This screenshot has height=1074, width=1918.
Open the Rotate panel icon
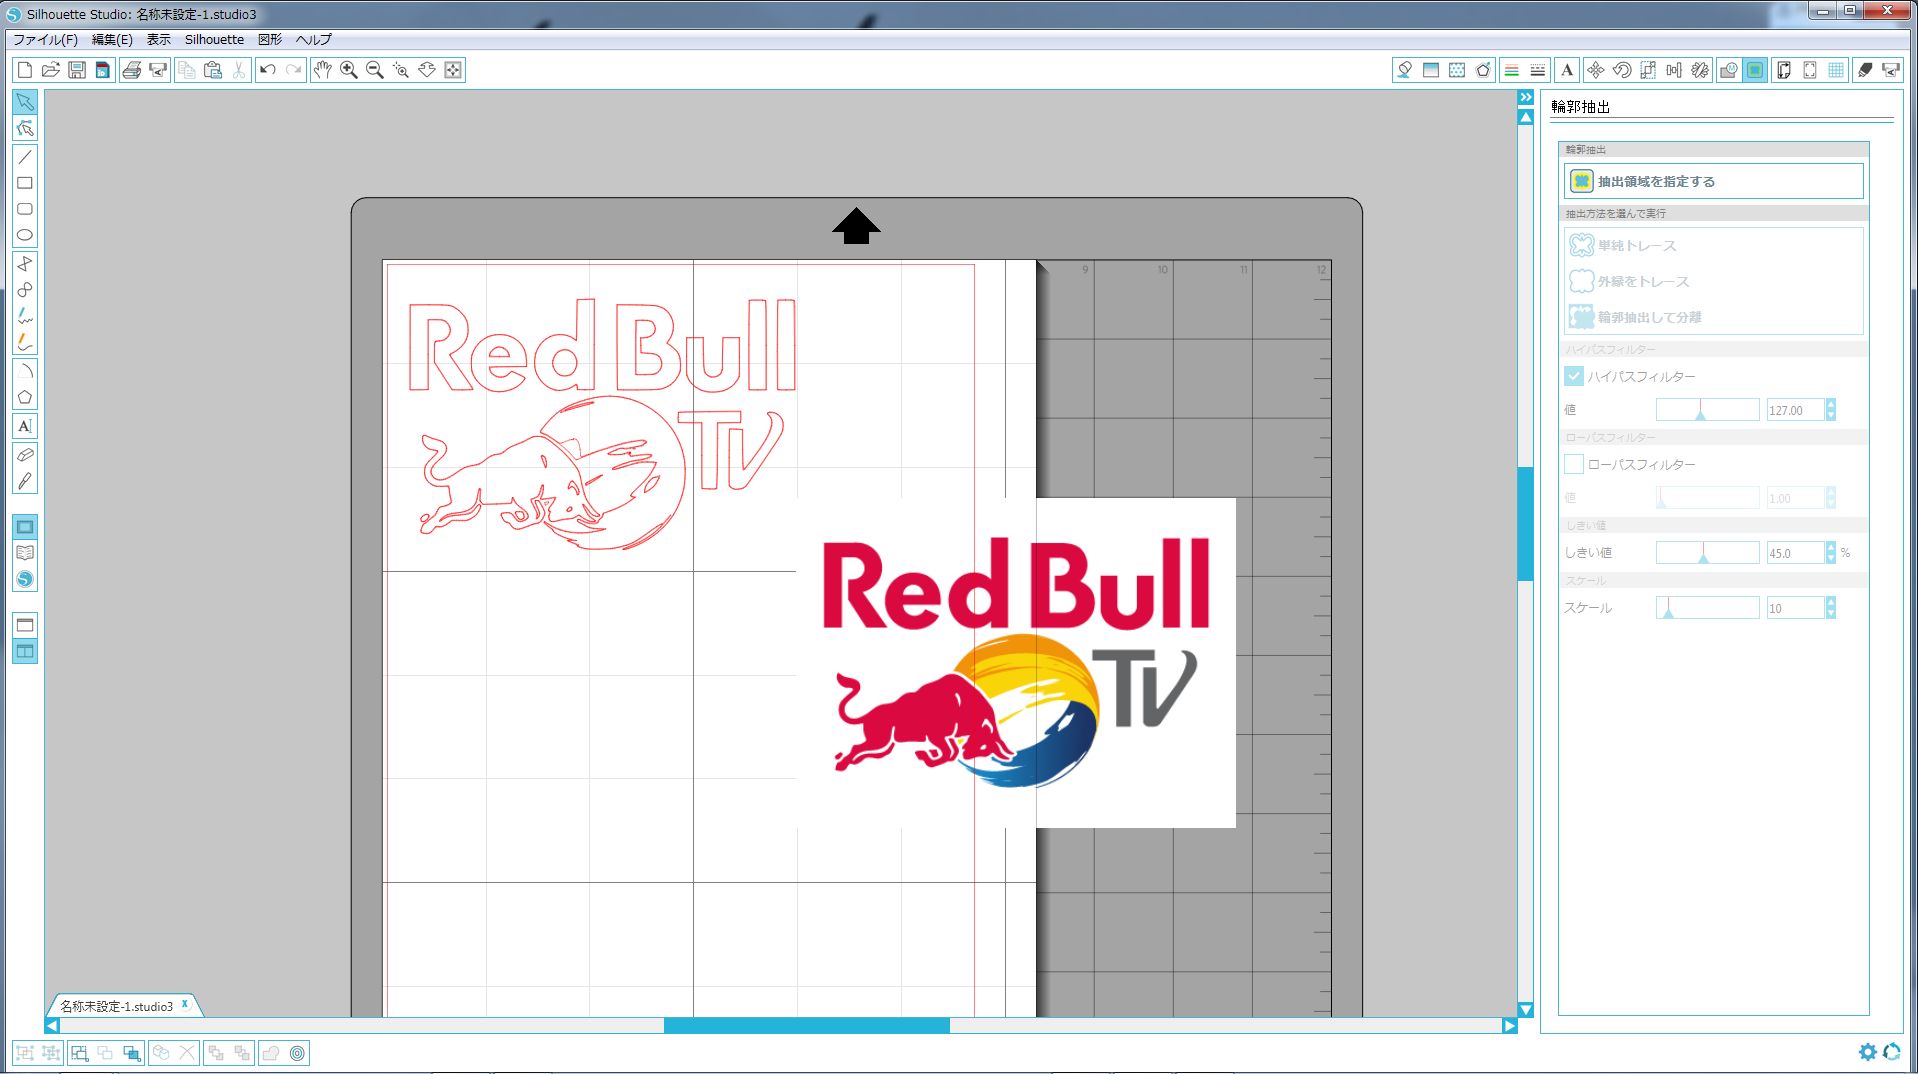click(x=1622, y=70)
